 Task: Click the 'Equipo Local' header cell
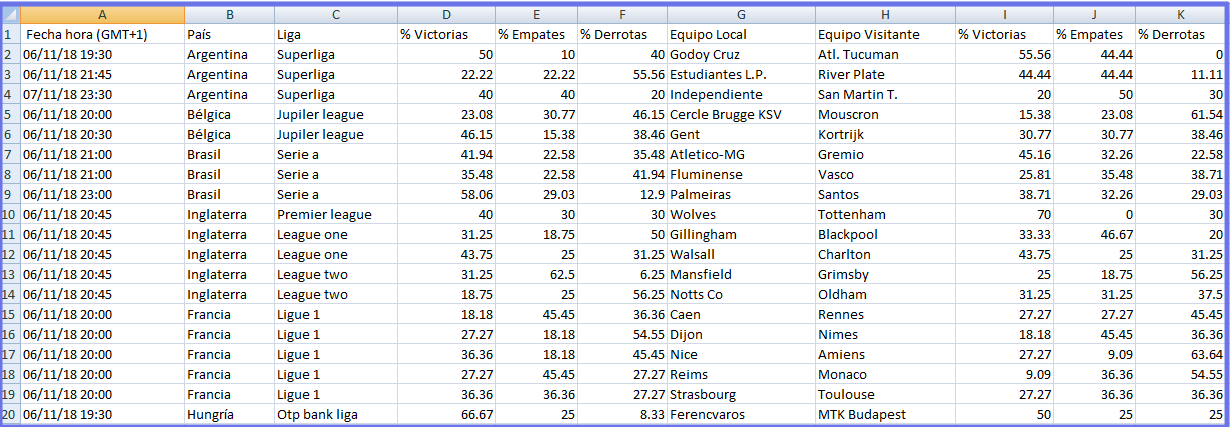coord(741,34)
